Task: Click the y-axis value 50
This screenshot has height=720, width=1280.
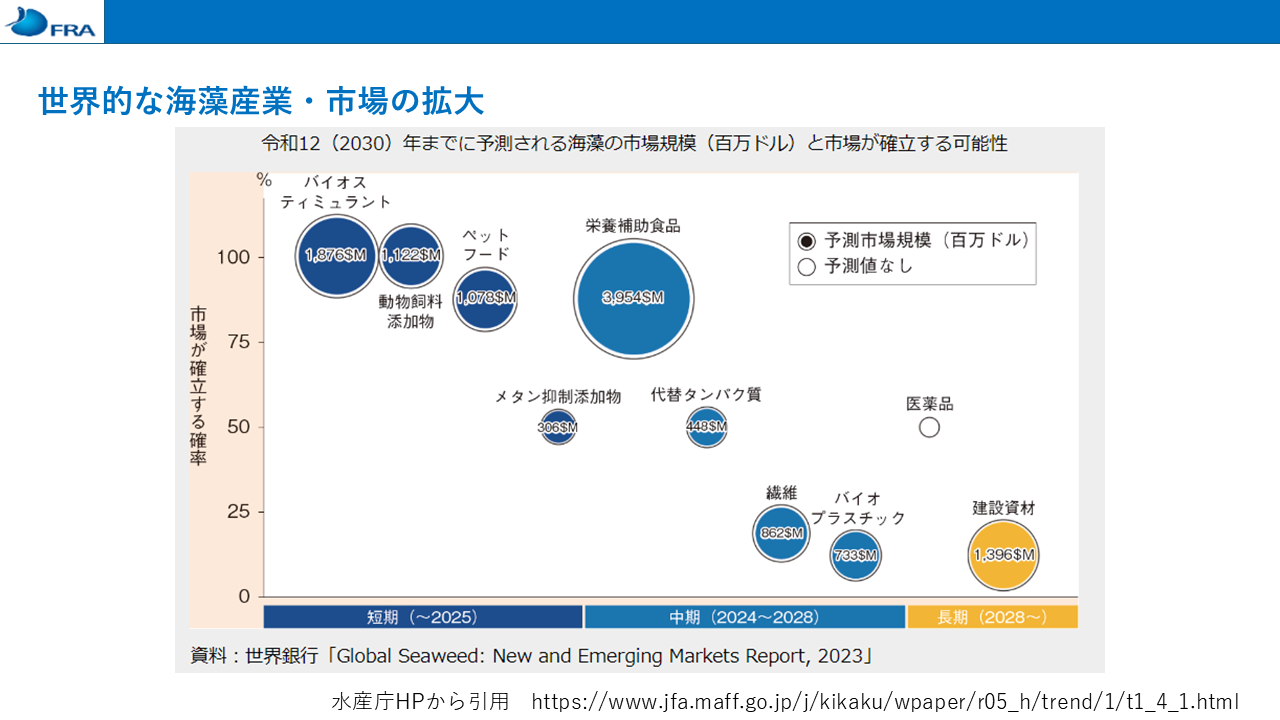Action: point(240,427)
